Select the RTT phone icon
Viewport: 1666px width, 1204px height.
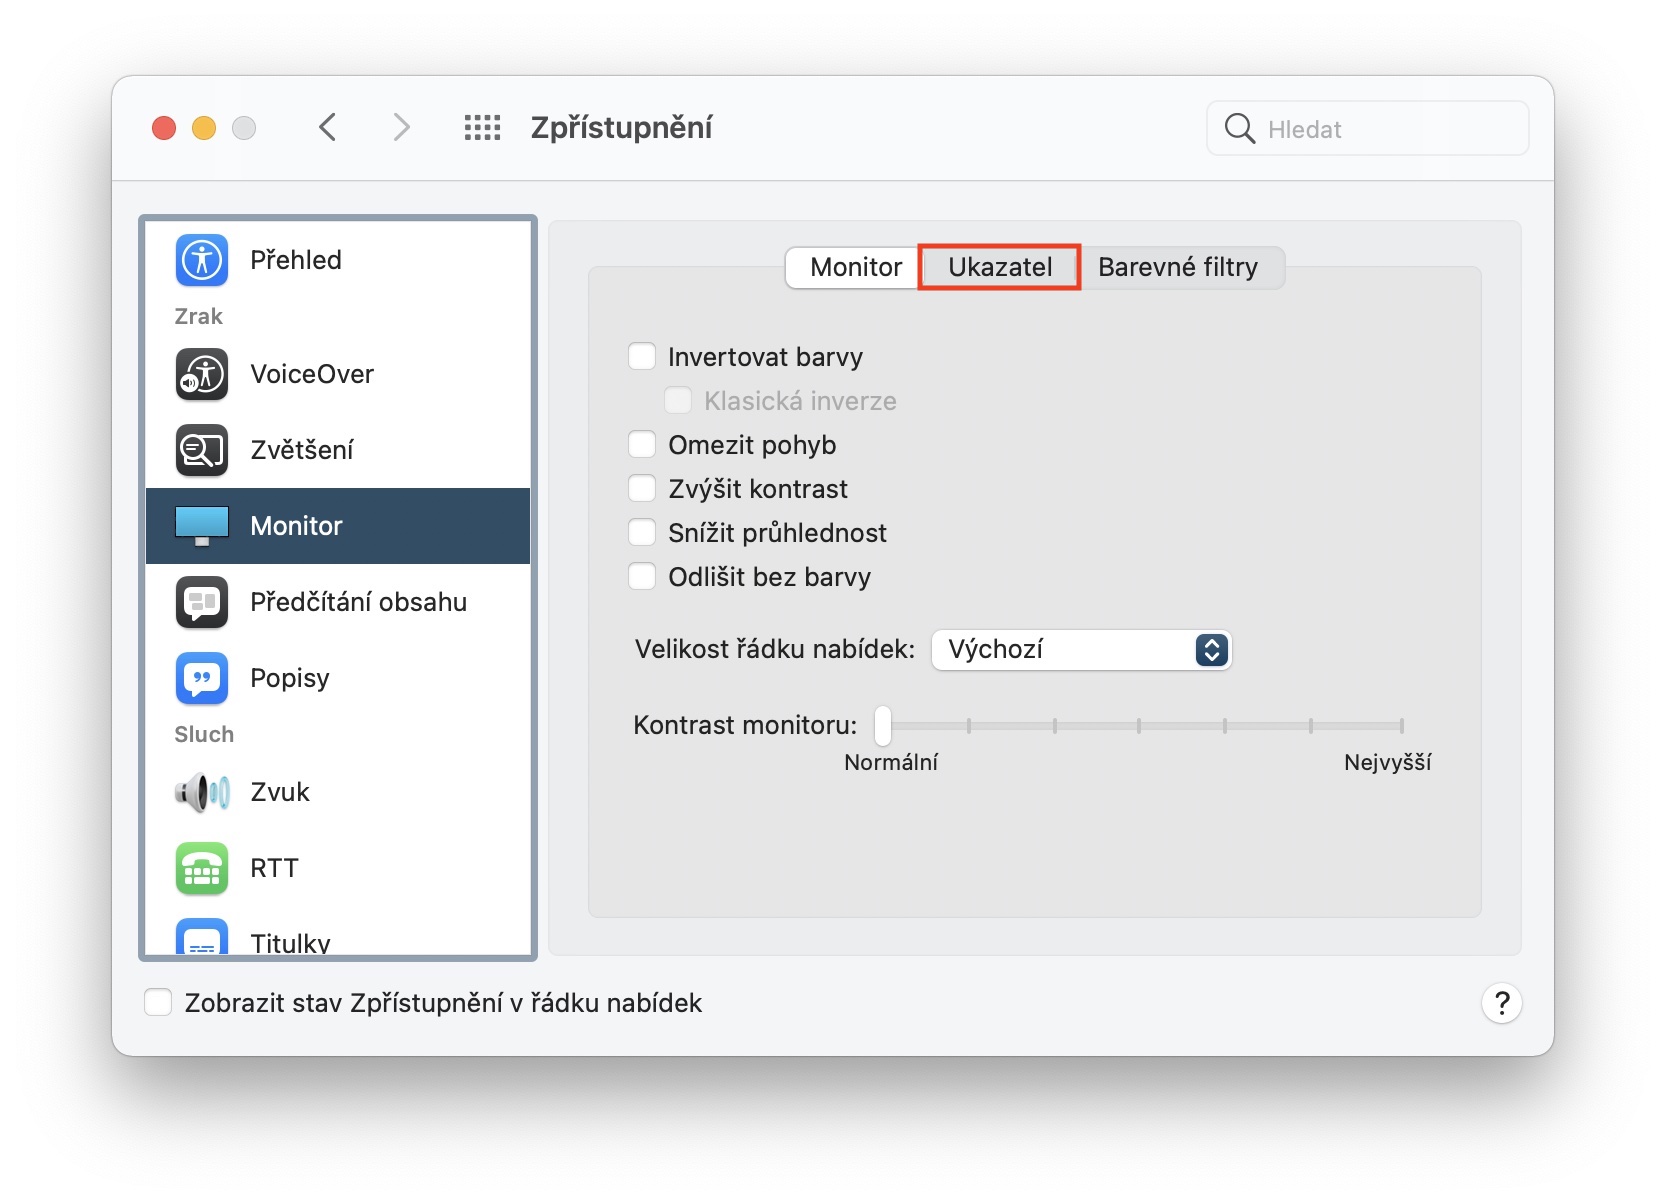[x=202, y=868]
